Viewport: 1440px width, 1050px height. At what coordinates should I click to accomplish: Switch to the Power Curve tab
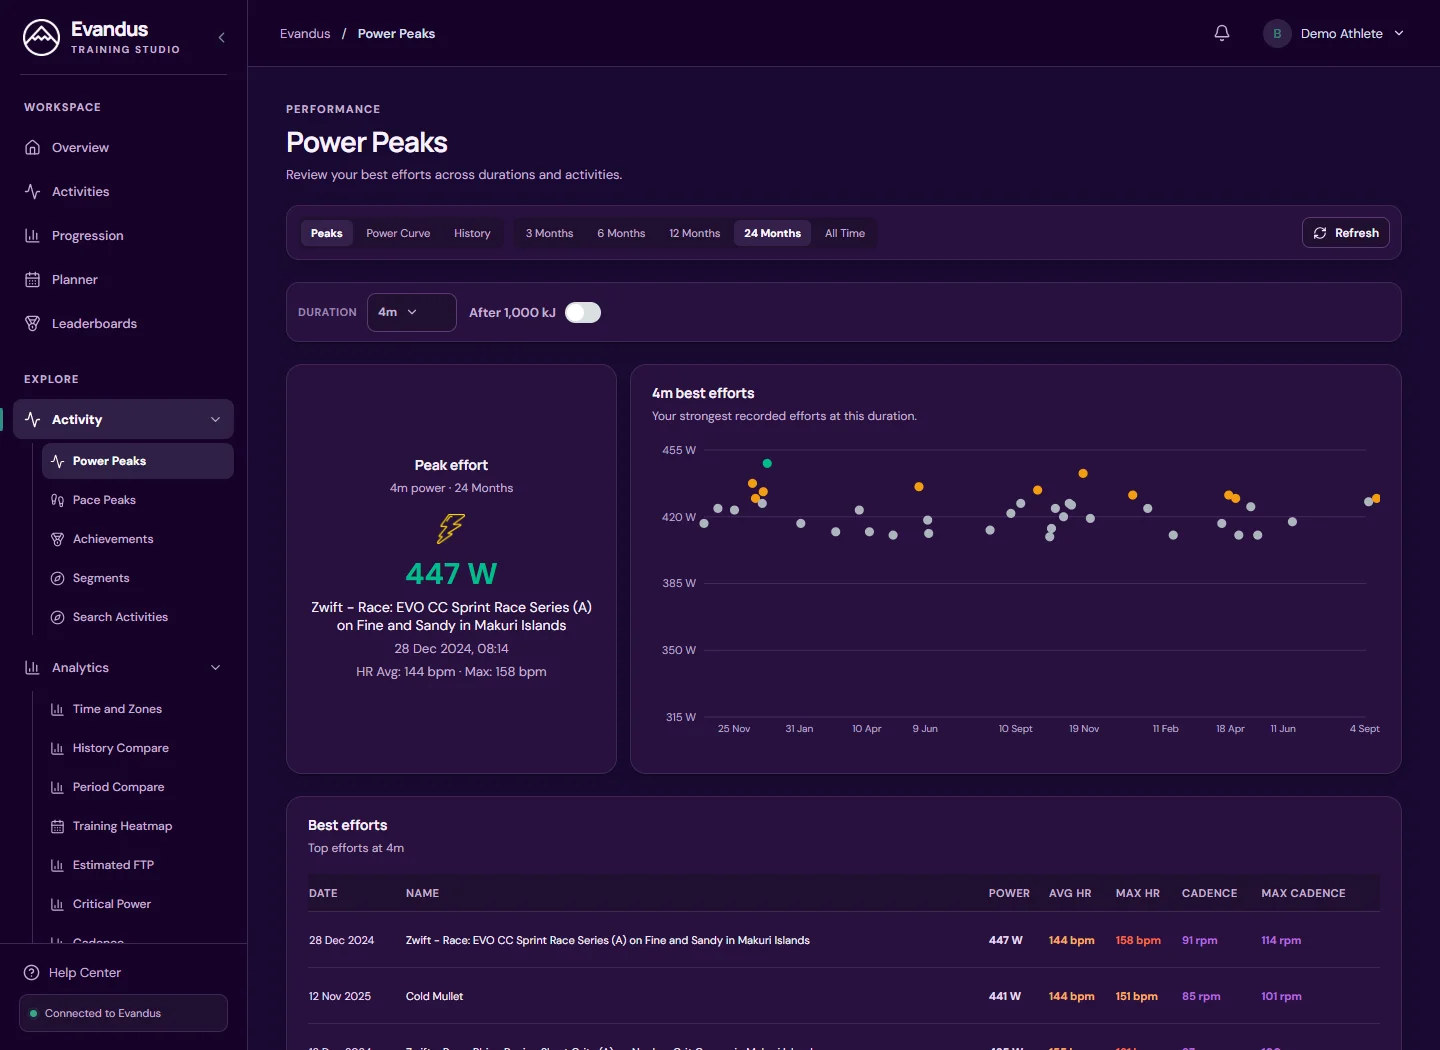[x=398, y=233]
